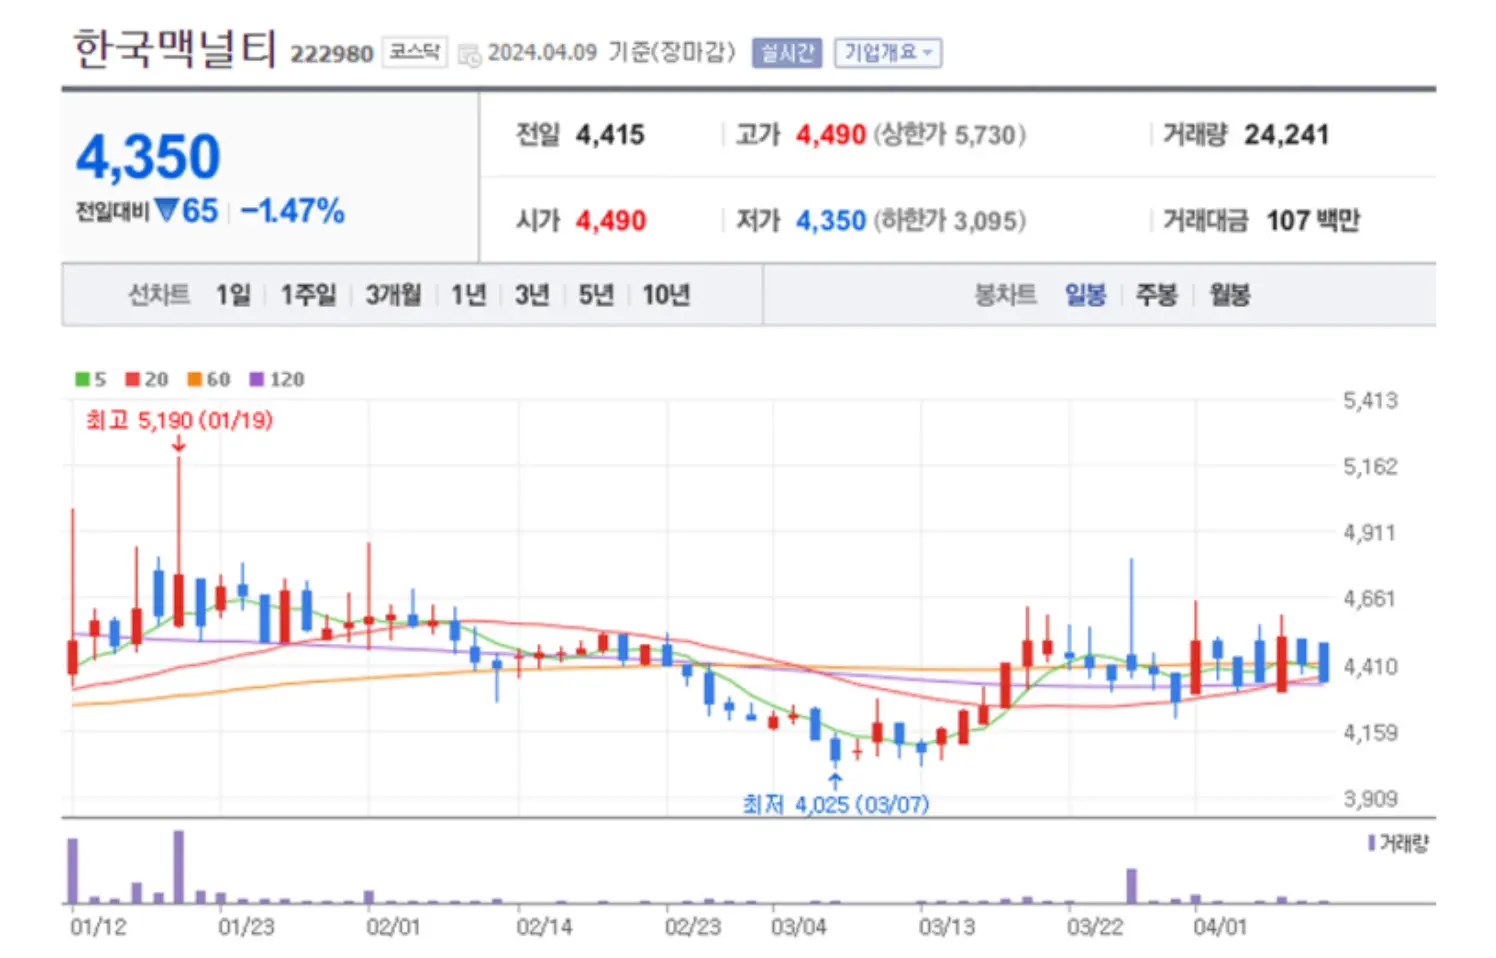This screenshot has width=1496, height=958.
Task: Click the 최저 4,025 (03/07) marker
Action: point(836,804)
